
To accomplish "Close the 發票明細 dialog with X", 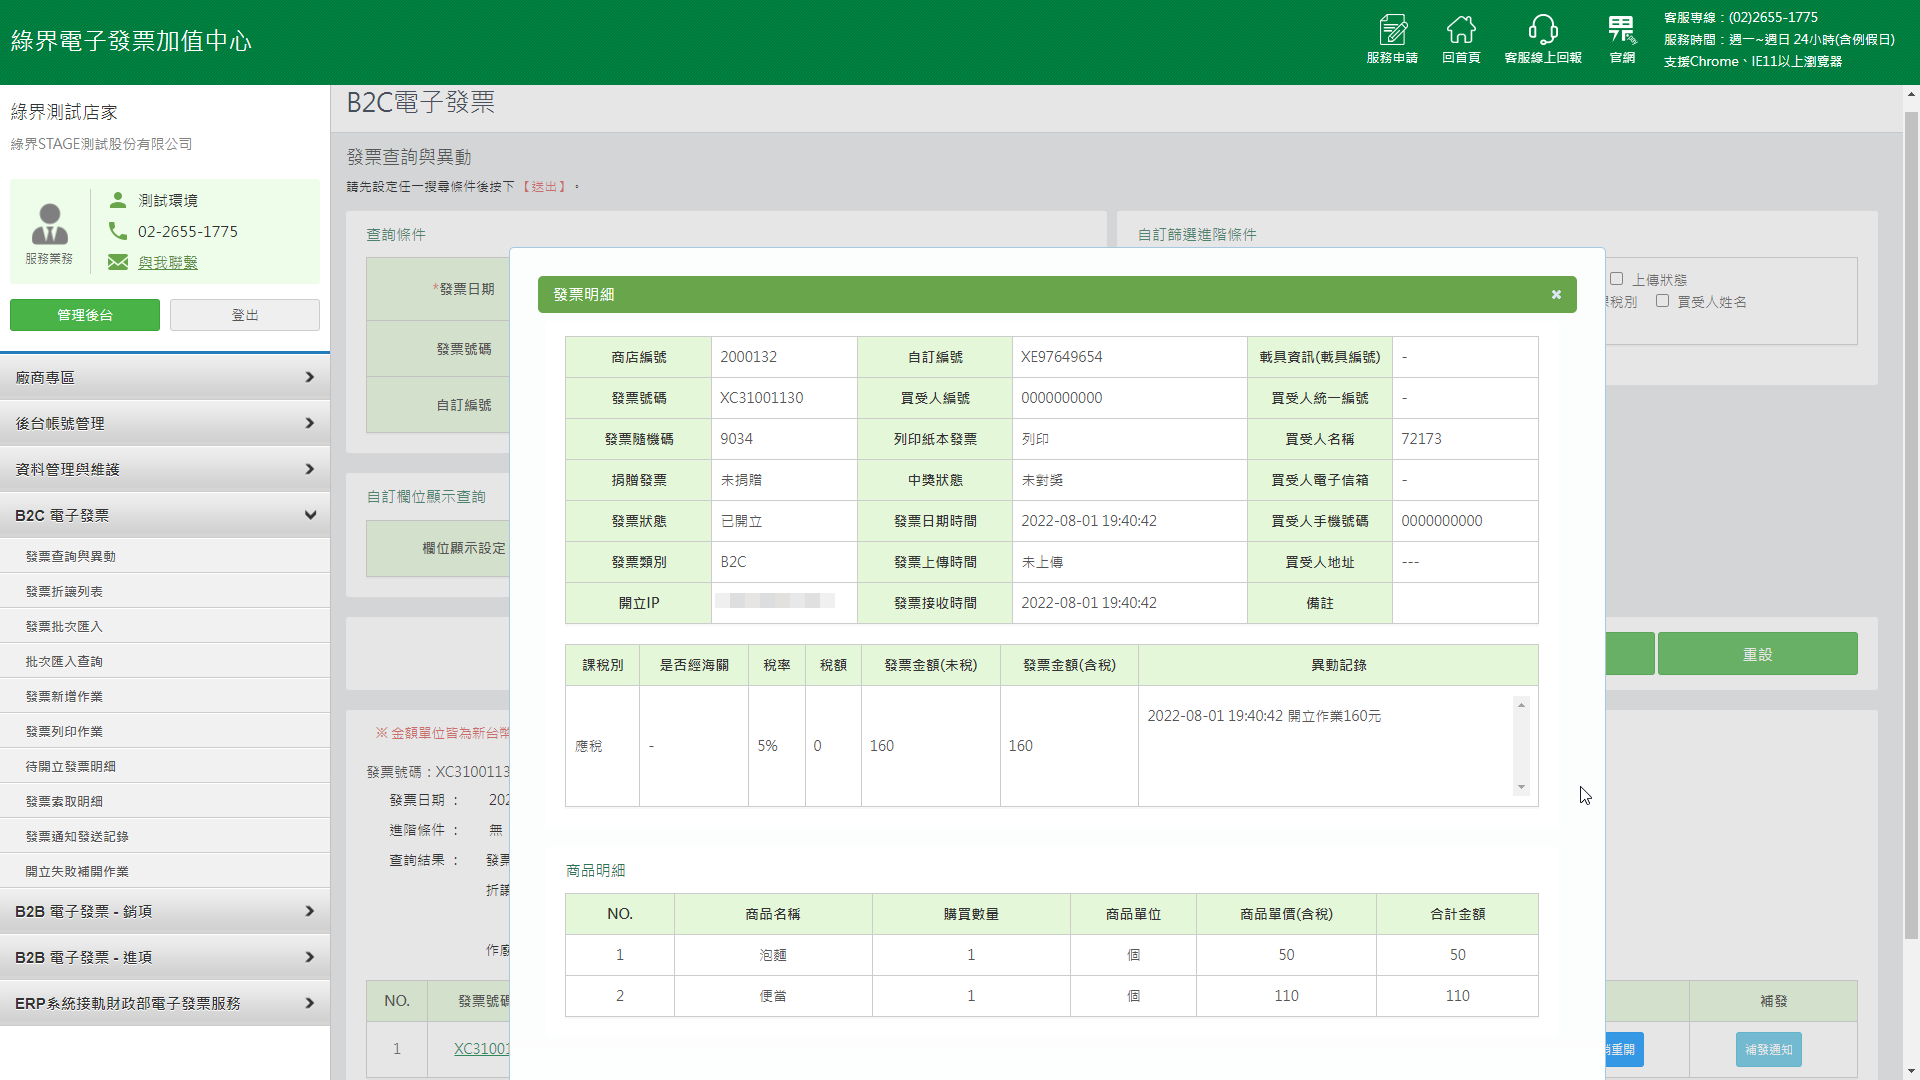I will [x=1556, y=295].
